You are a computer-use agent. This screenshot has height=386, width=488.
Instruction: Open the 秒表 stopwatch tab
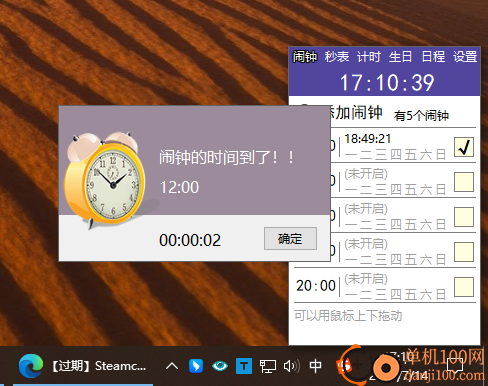tap(337, 57)
